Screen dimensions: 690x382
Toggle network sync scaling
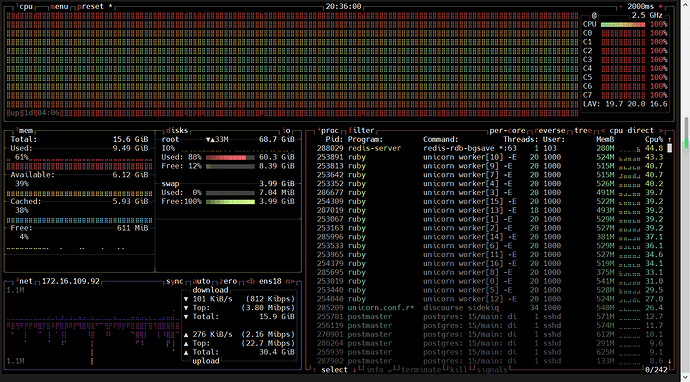click(175, 281)
